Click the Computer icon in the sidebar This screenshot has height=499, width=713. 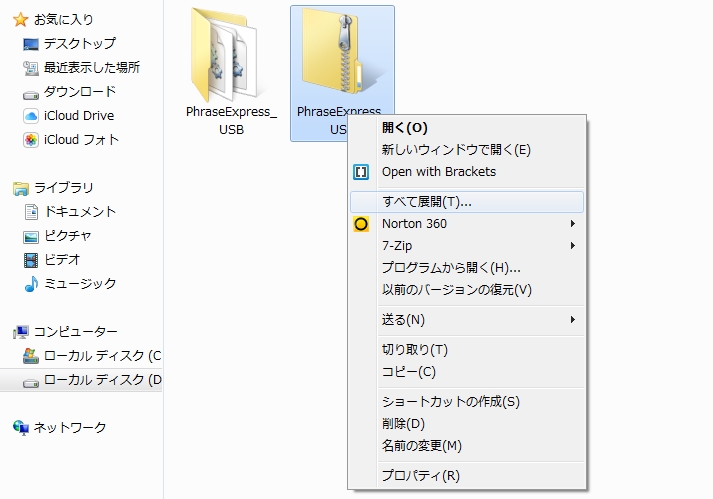21,332
